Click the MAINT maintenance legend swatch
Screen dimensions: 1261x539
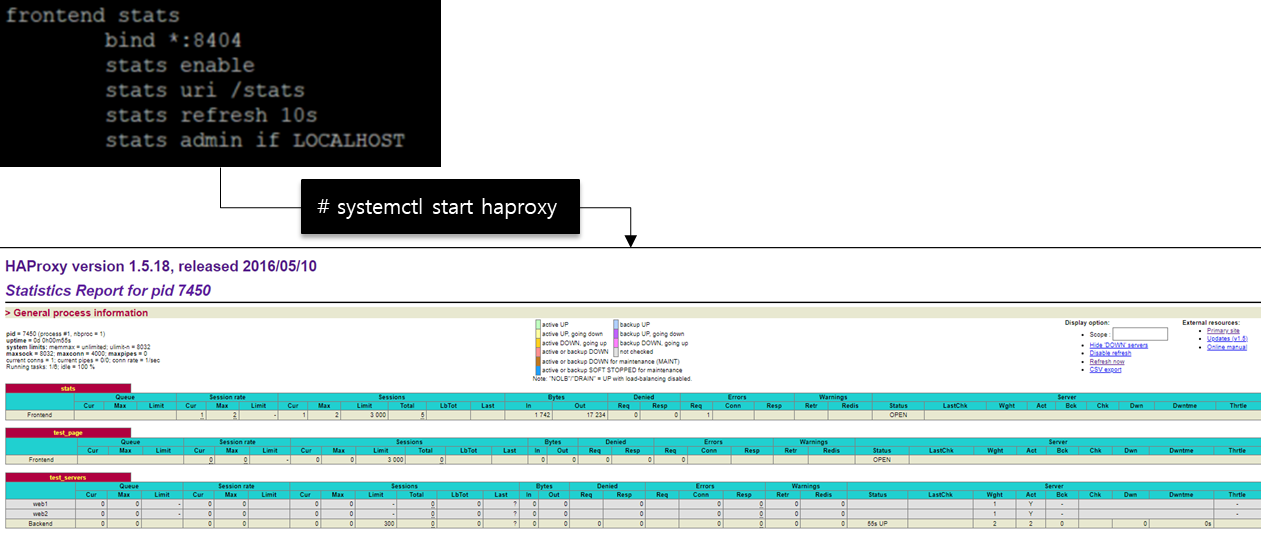(x=537, y=360)
